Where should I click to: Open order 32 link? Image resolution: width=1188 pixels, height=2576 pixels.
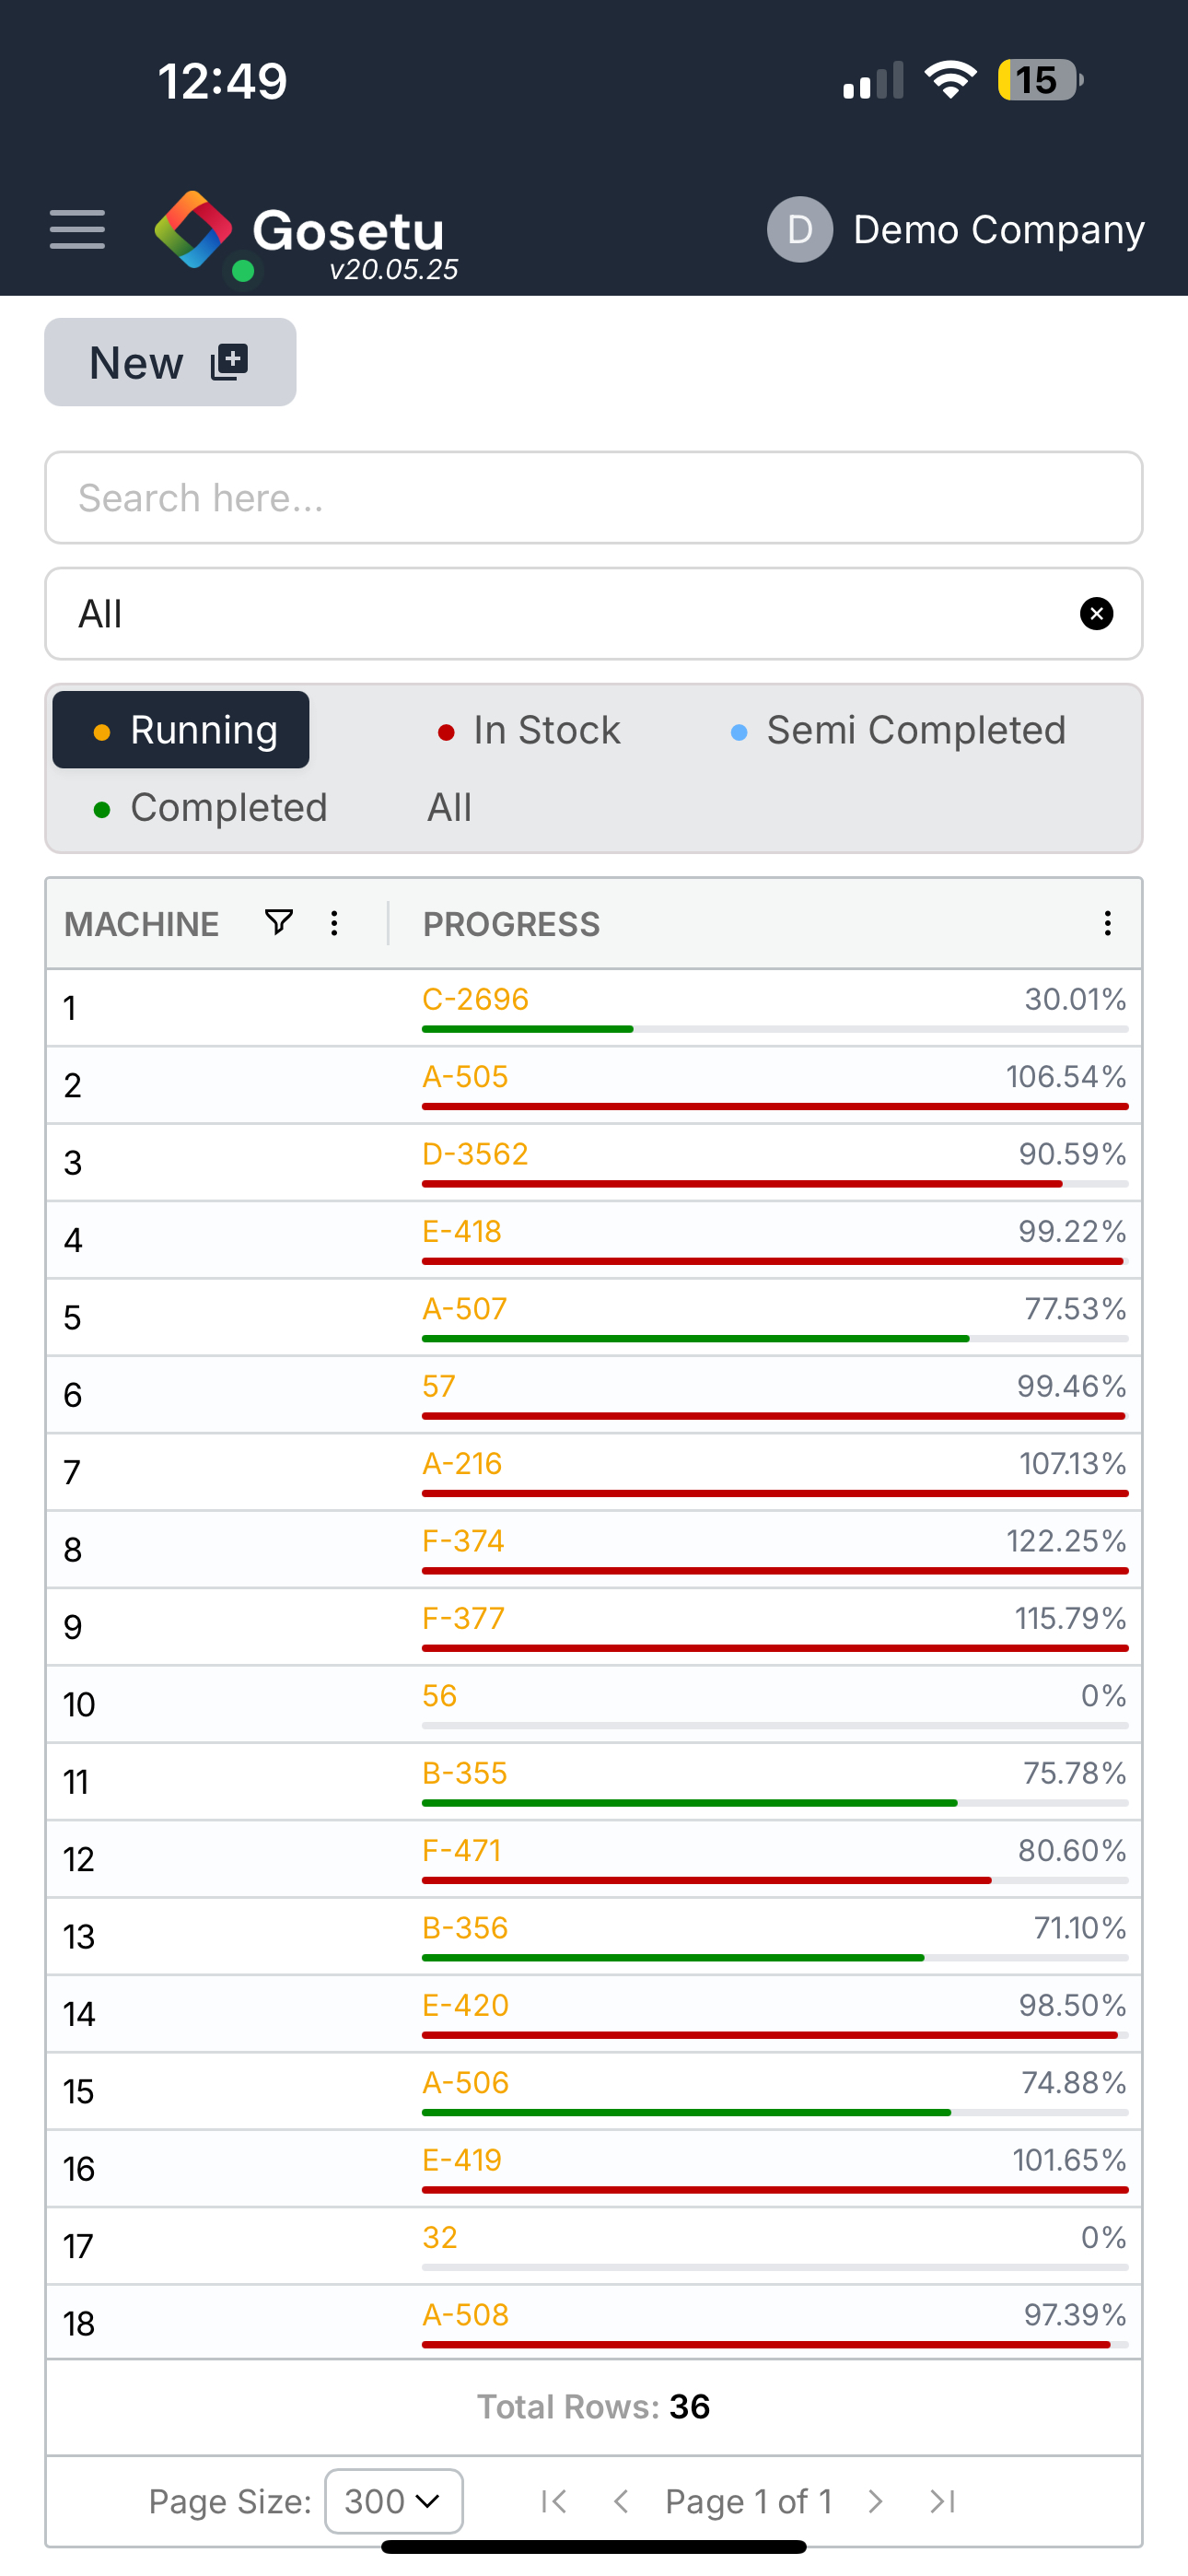coord(439,2237)
